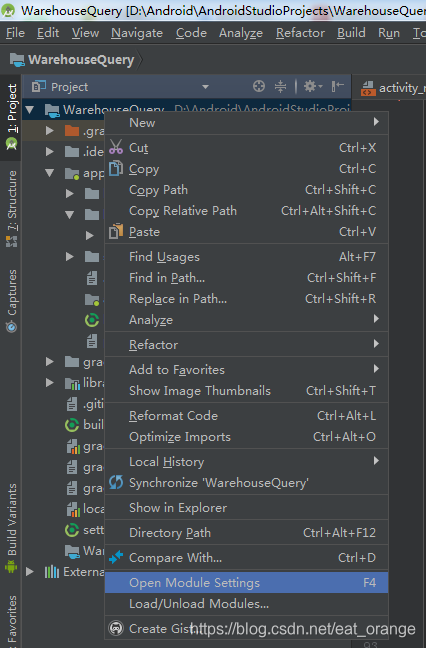The height and width of the screenshot is (648, 426).
Task: Choose Optimize Imports
Action: point(246,436)
